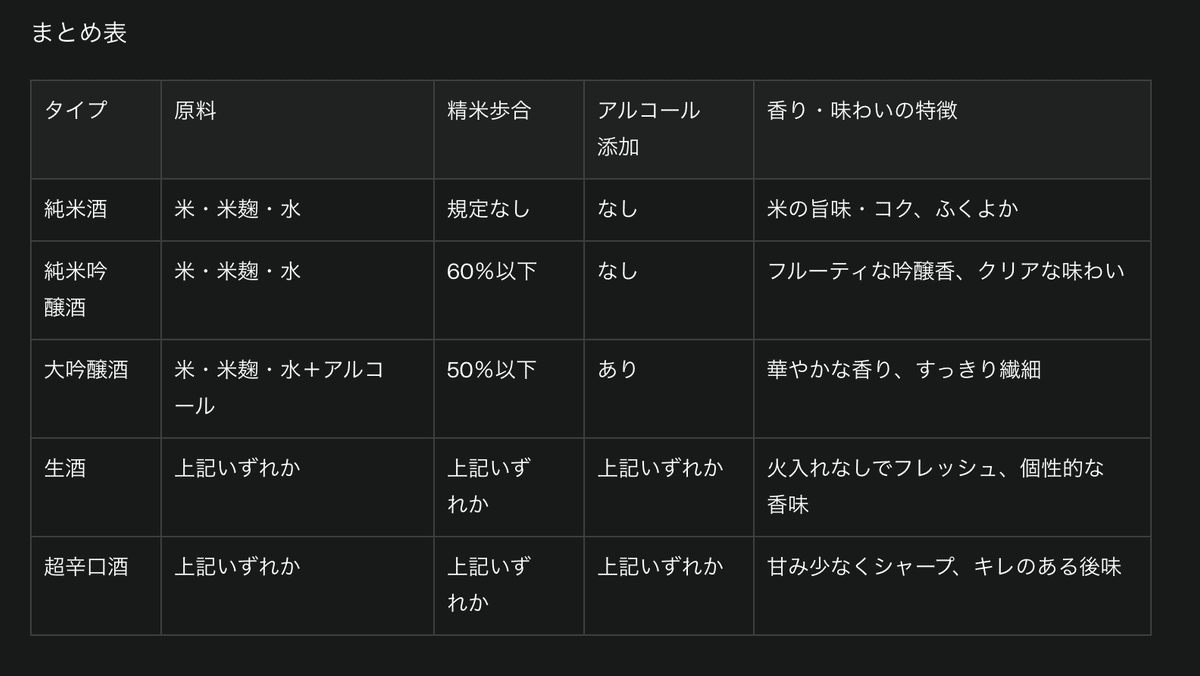Click the 純米酒 row label
The height and width of the screenshot is (676, 1200).
[96, 210]
